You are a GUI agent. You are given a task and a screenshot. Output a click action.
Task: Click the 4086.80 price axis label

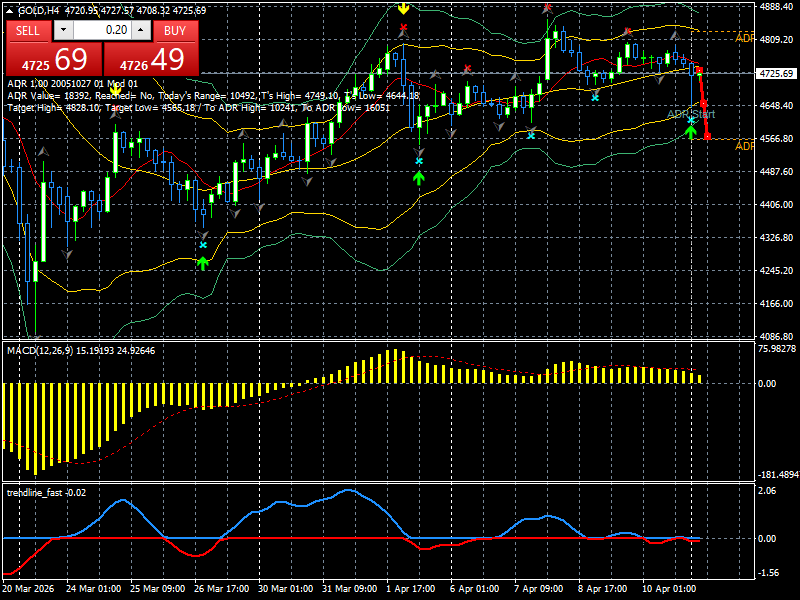point(776,337)
